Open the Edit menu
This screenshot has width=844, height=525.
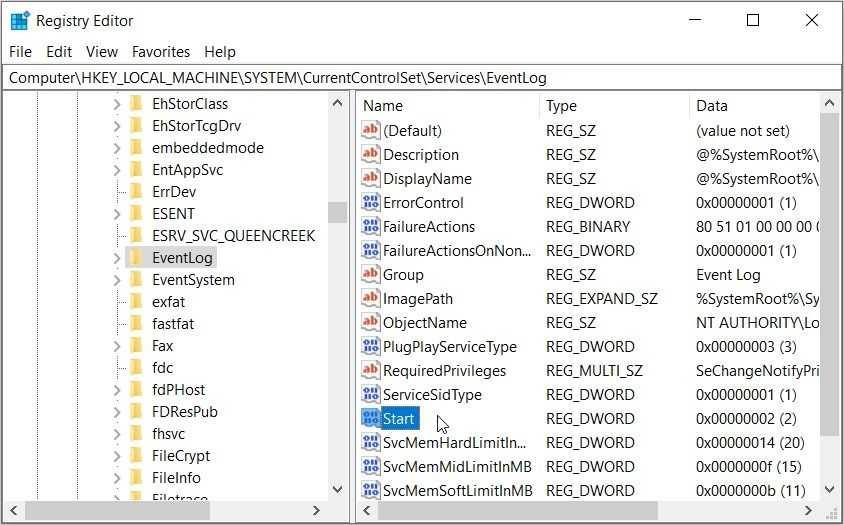[x=59, y=52]
